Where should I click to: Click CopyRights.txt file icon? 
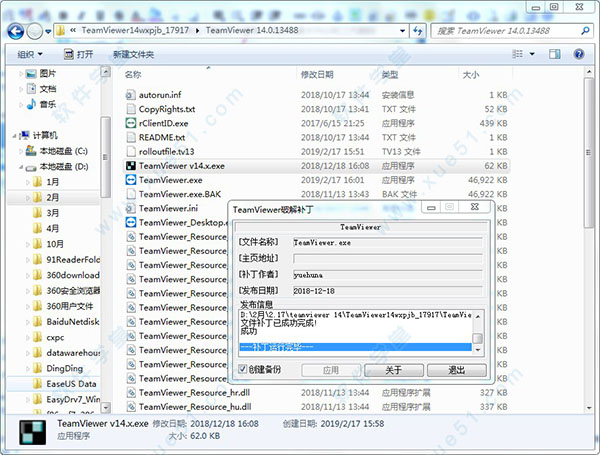click(131, 109)
